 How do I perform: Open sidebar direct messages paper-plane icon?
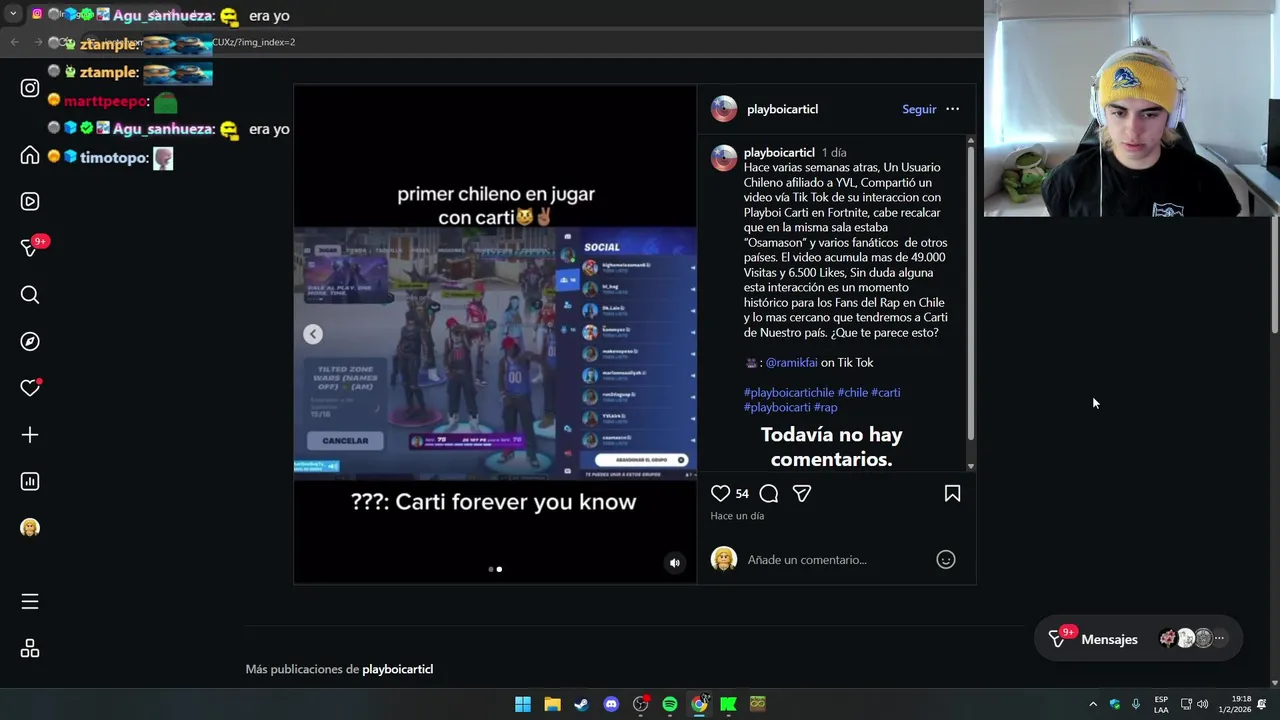click(x=30, y=247)
